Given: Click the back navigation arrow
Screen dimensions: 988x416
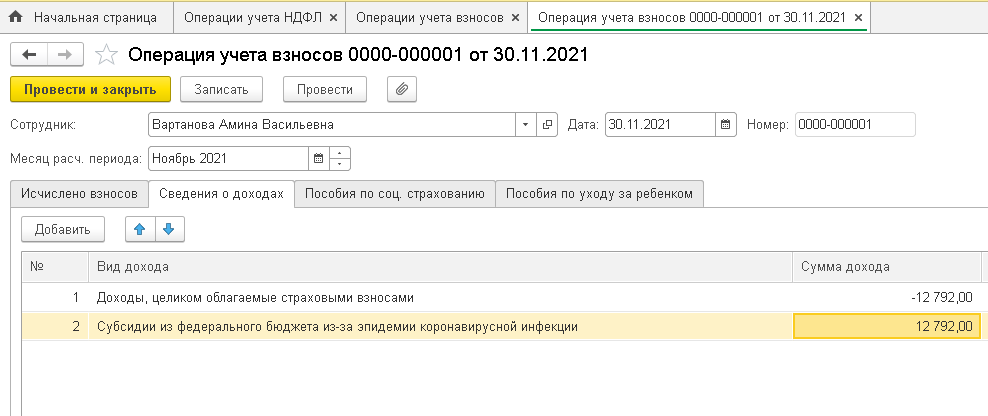Looking at the screenshot, I should [x=29, y=55].
